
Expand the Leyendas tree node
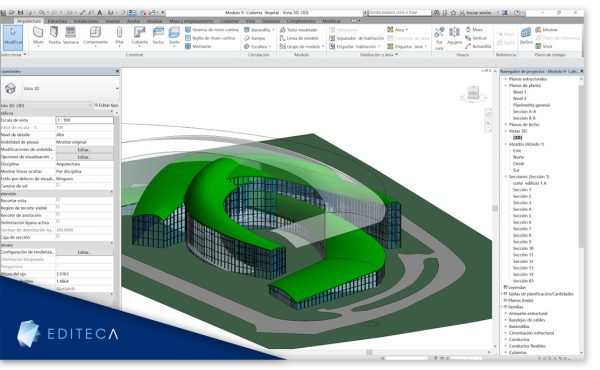pyautogui.click(x=505, y=287)
